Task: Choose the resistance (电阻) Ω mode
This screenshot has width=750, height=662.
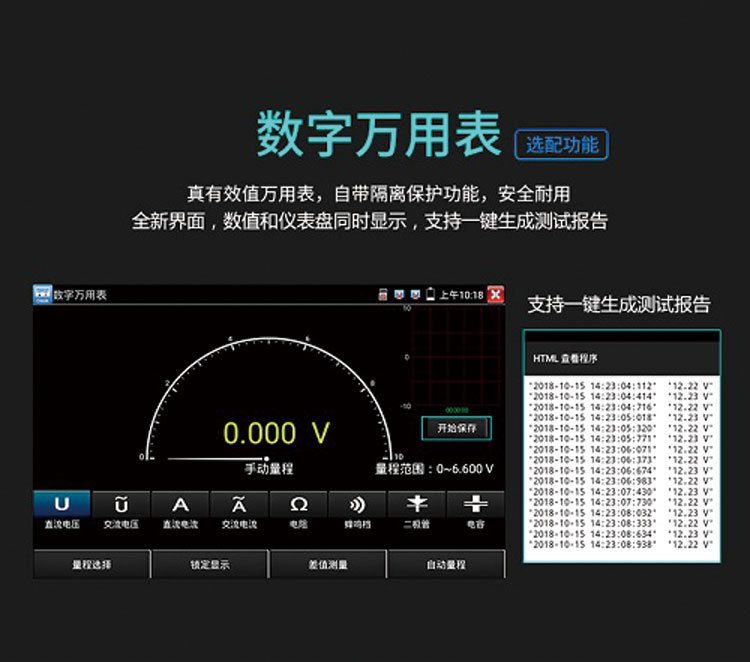Action: tap(298, 510)
